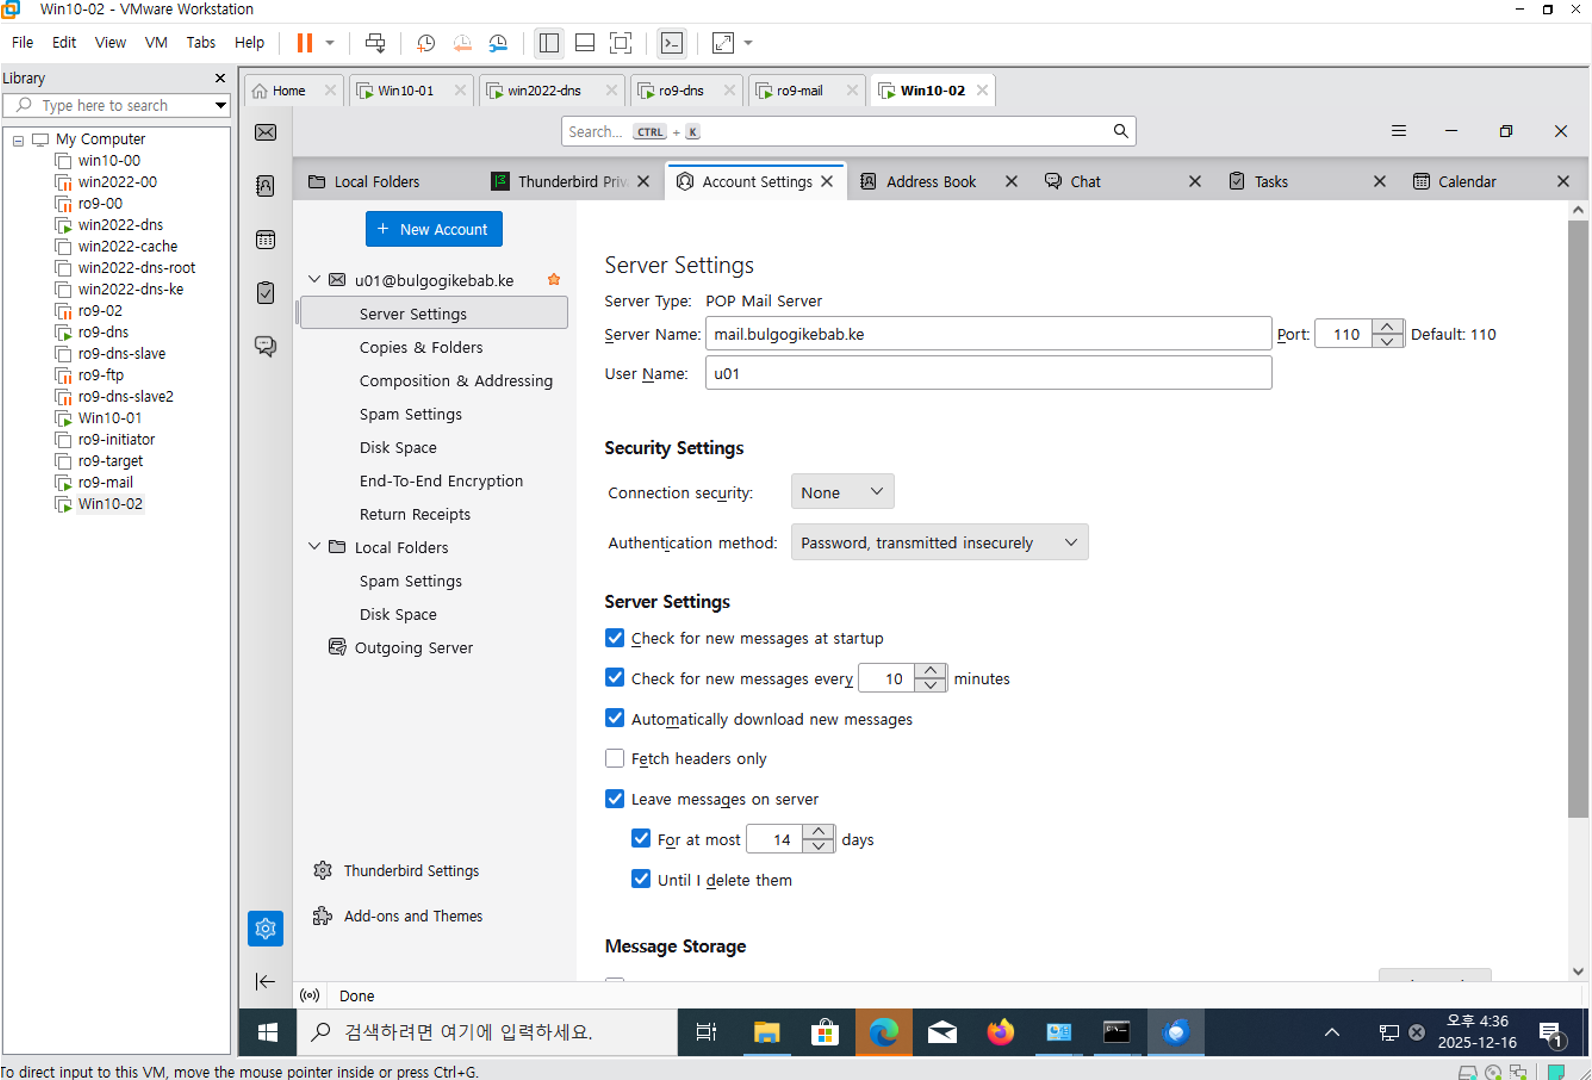Switch to Address Book tab in Thunderbird
Viewport: 1592px width, 1080px height.
[x=930, y=181]
